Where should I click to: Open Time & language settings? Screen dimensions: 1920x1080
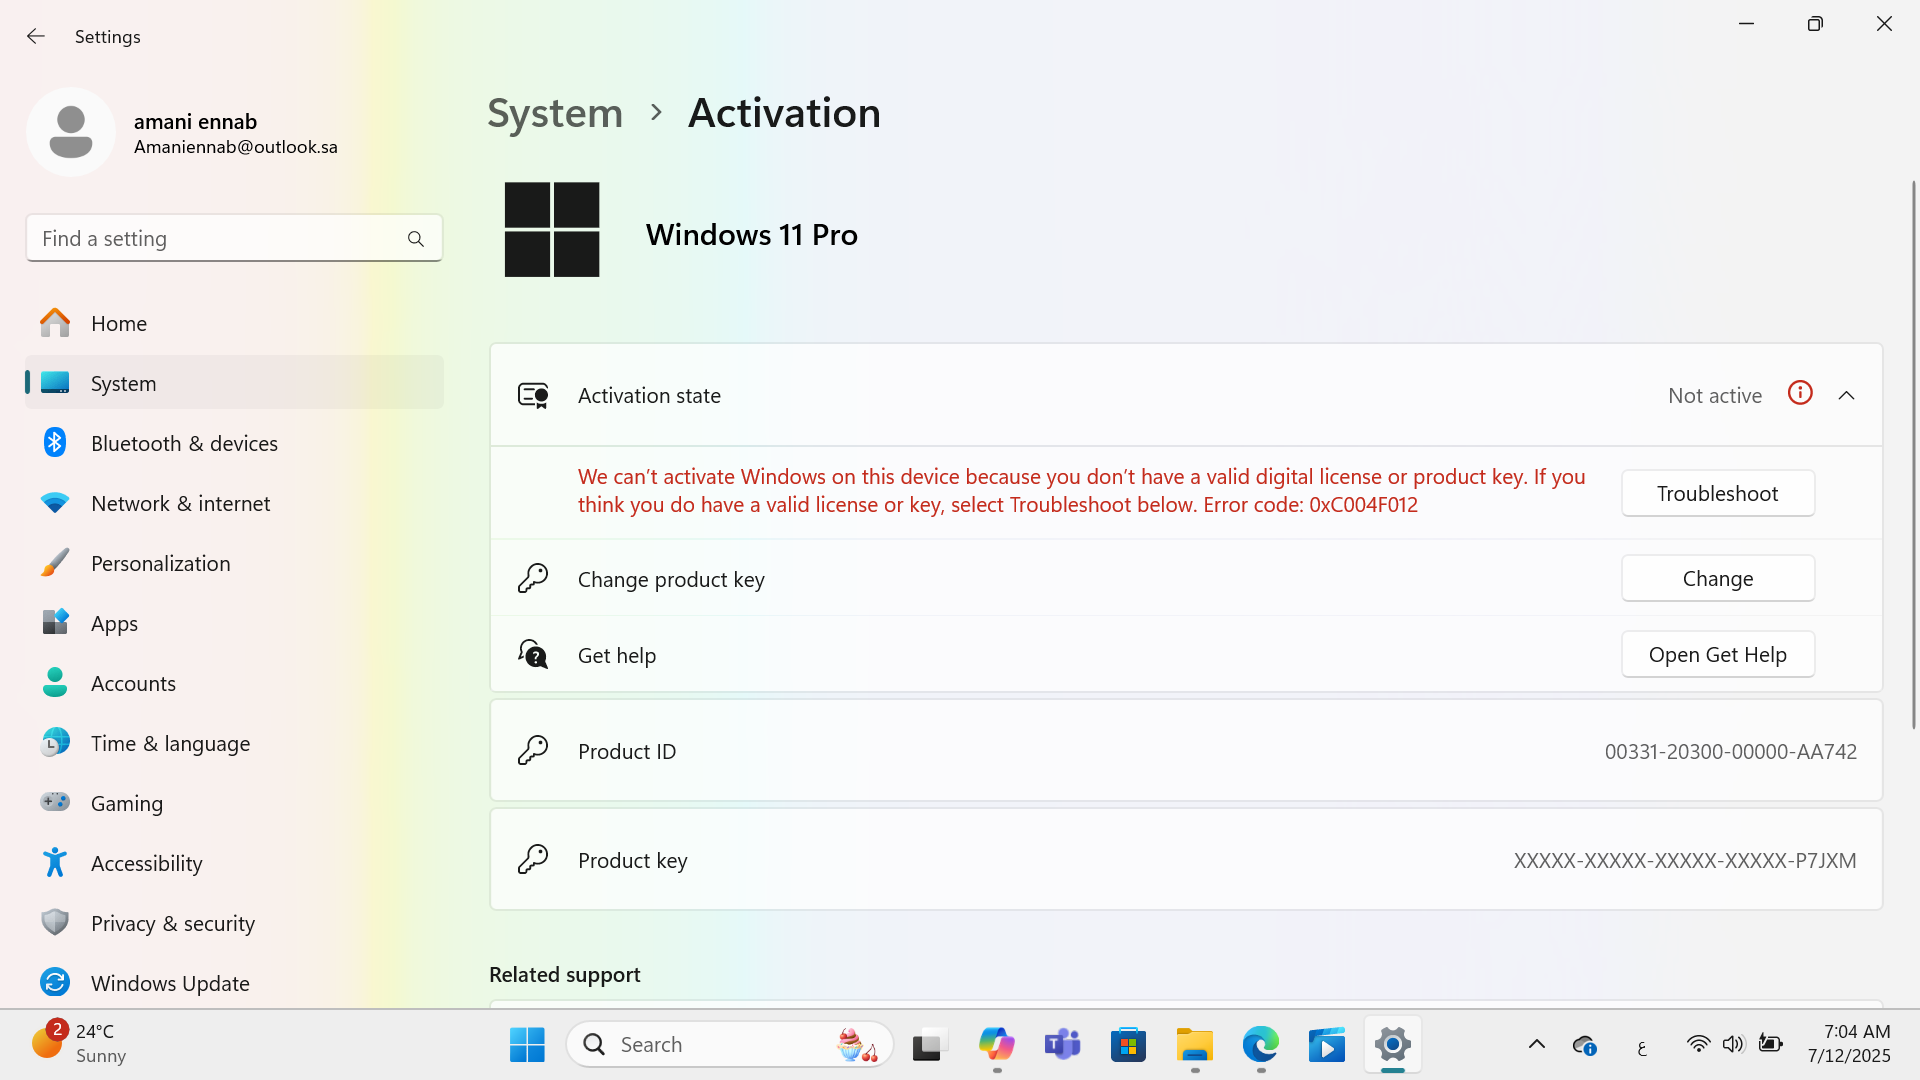(x=234, y=743)
